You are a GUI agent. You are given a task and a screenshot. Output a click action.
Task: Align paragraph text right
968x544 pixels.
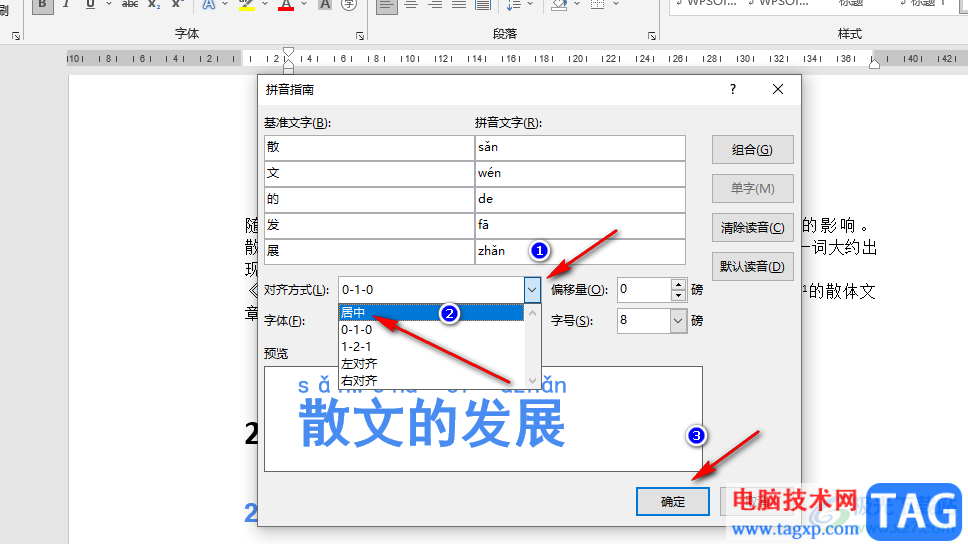click(x=435, y=5)
